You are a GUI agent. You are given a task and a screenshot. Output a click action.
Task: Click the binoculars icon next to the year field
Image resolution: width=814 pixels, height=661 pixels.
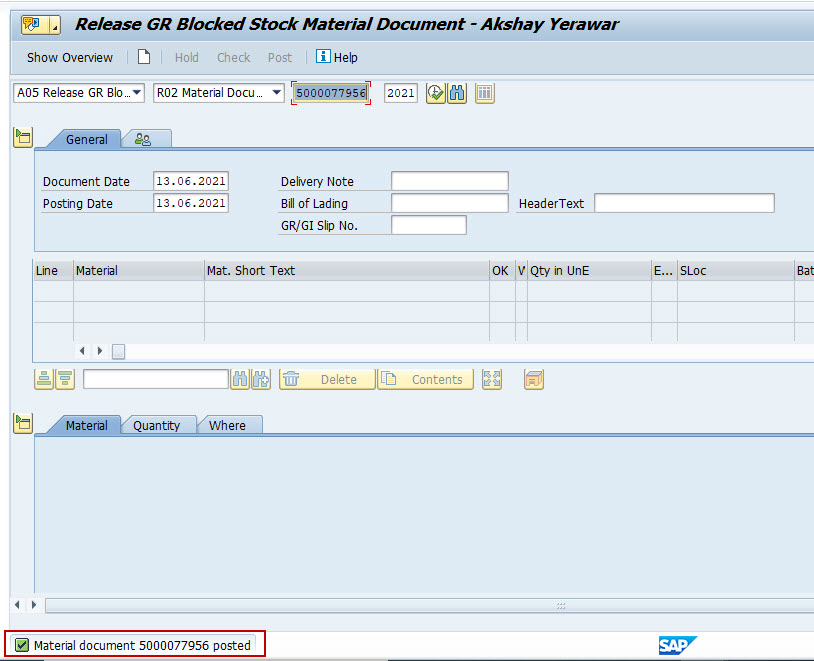pos(457,93)
